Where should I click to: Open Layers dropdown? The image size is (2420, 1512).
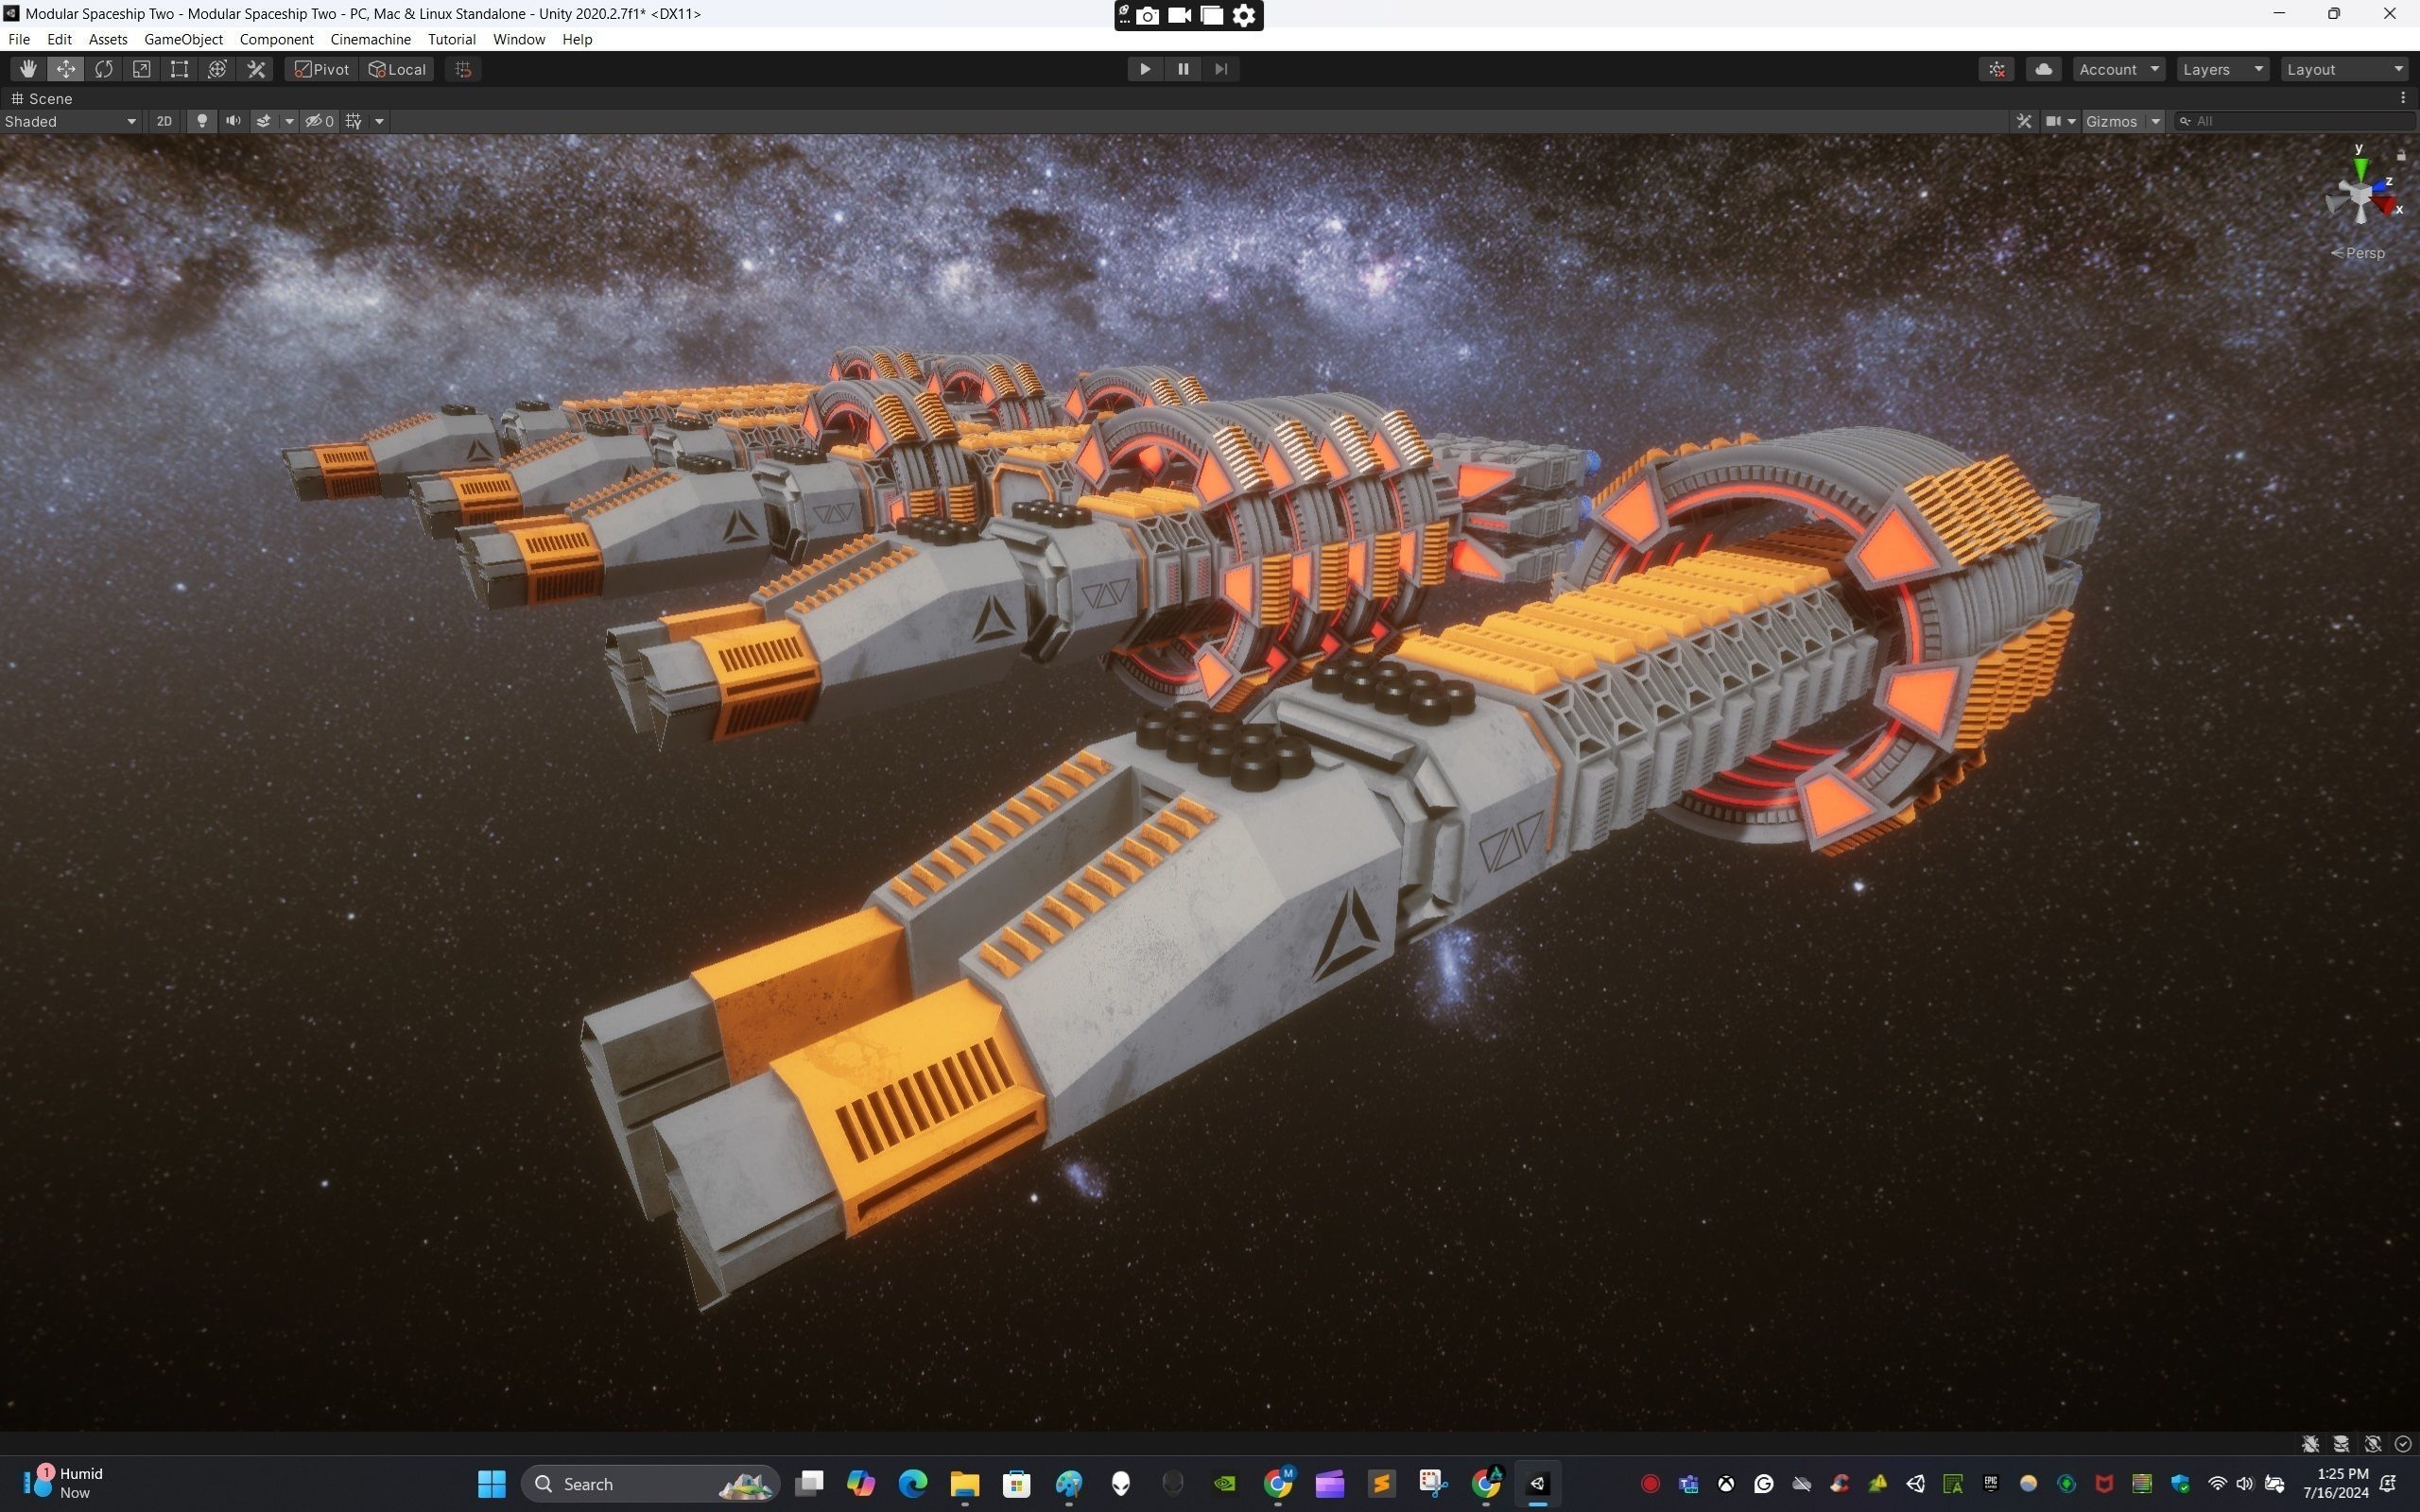(x=2223, y=69)
